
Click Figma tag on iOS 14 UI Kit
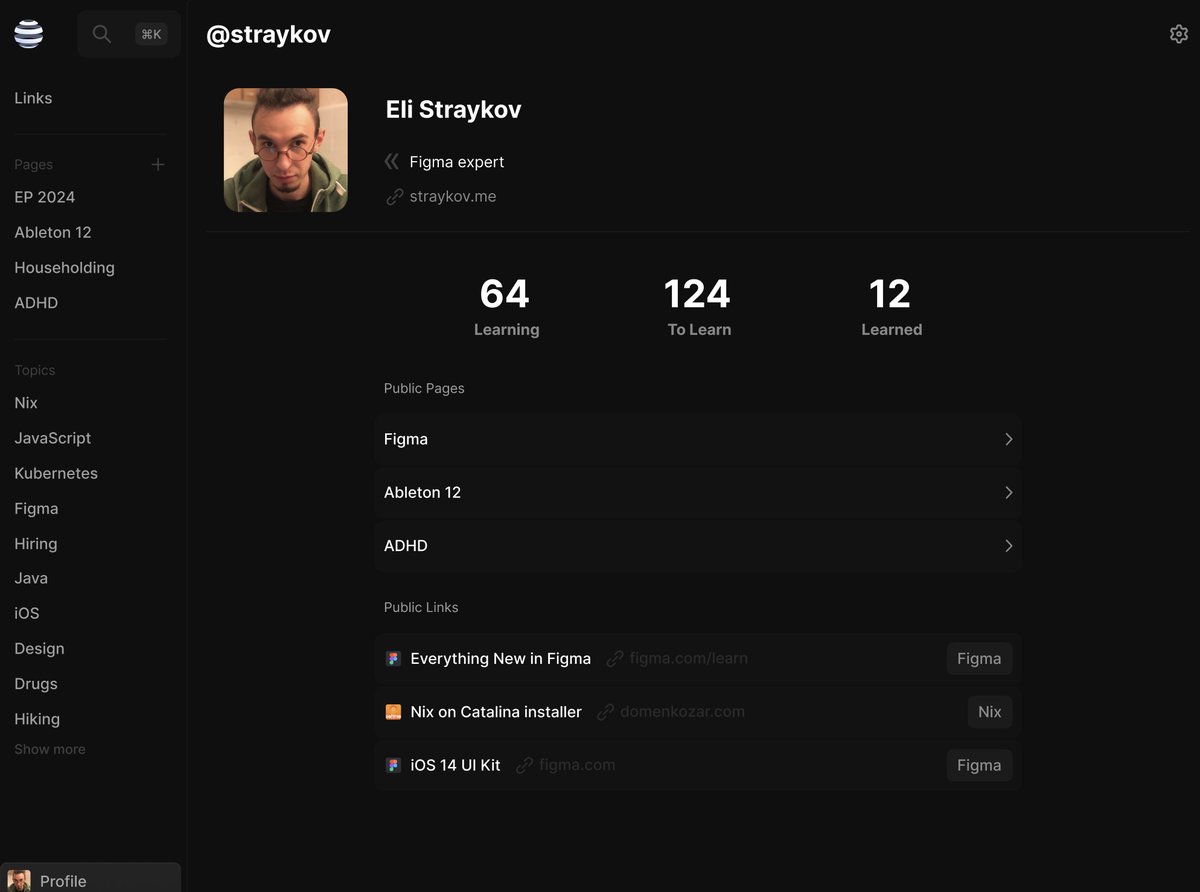[979, 765]
